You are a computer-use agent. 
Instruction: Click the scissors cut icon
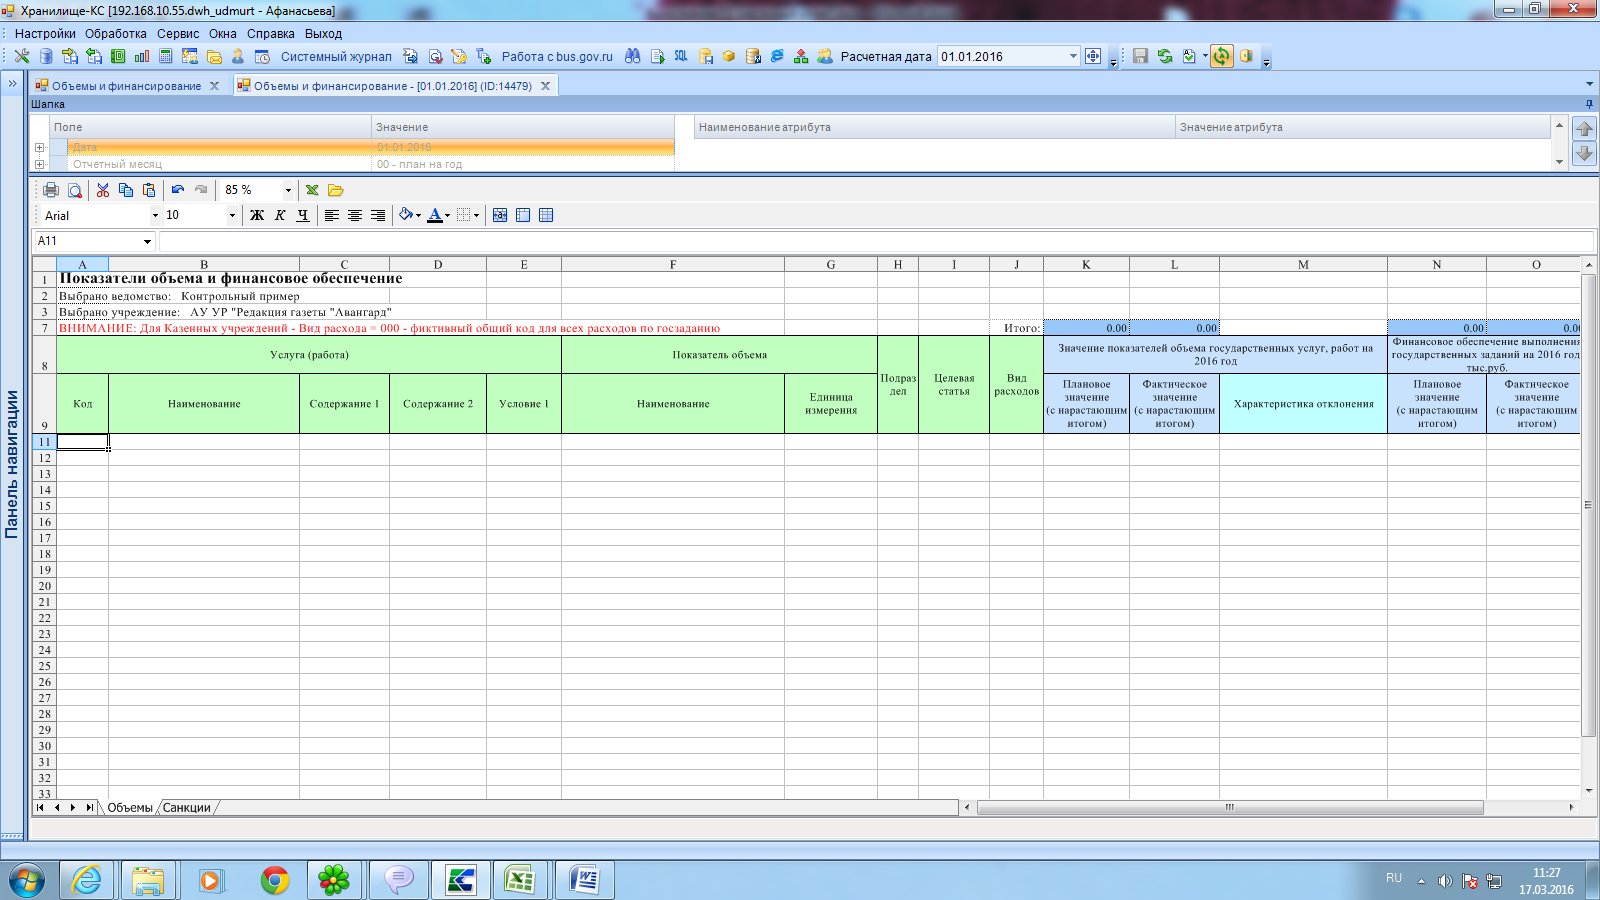point(103,190)
